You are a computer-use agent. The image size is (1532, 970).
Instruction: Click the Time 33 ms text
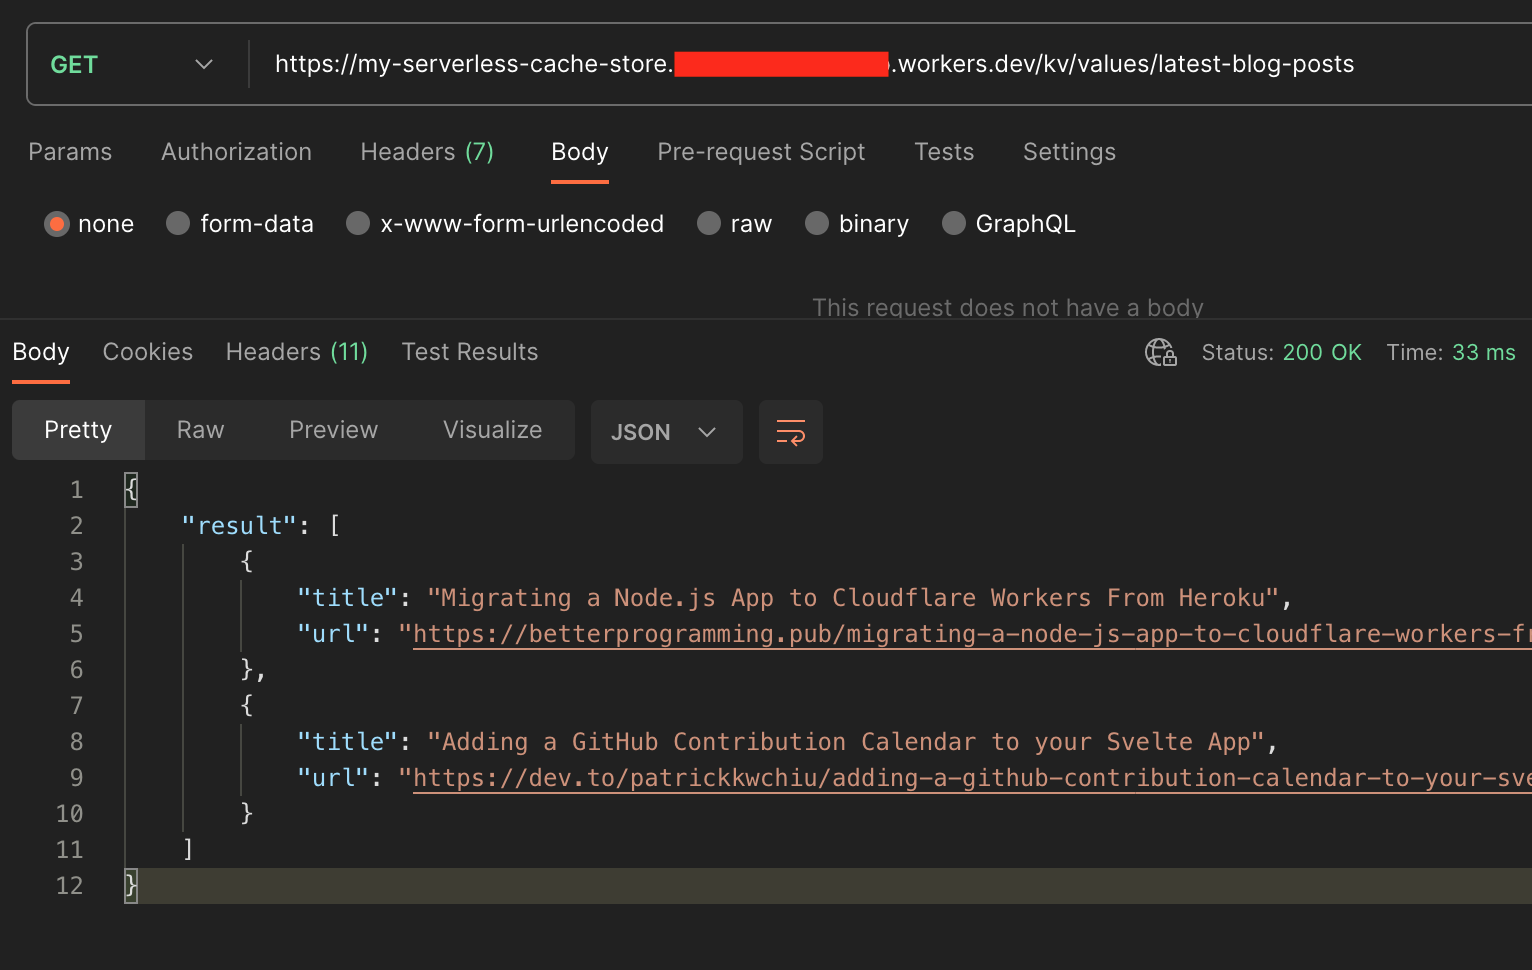point(1450,352)
